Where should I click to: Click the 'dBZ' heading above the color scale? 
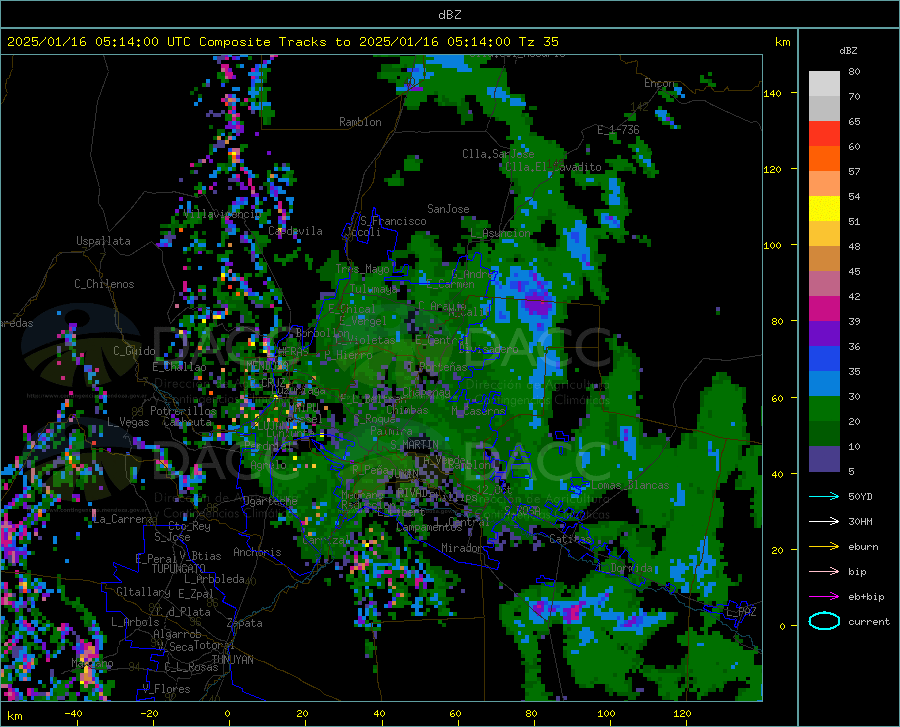click(848, 50)
